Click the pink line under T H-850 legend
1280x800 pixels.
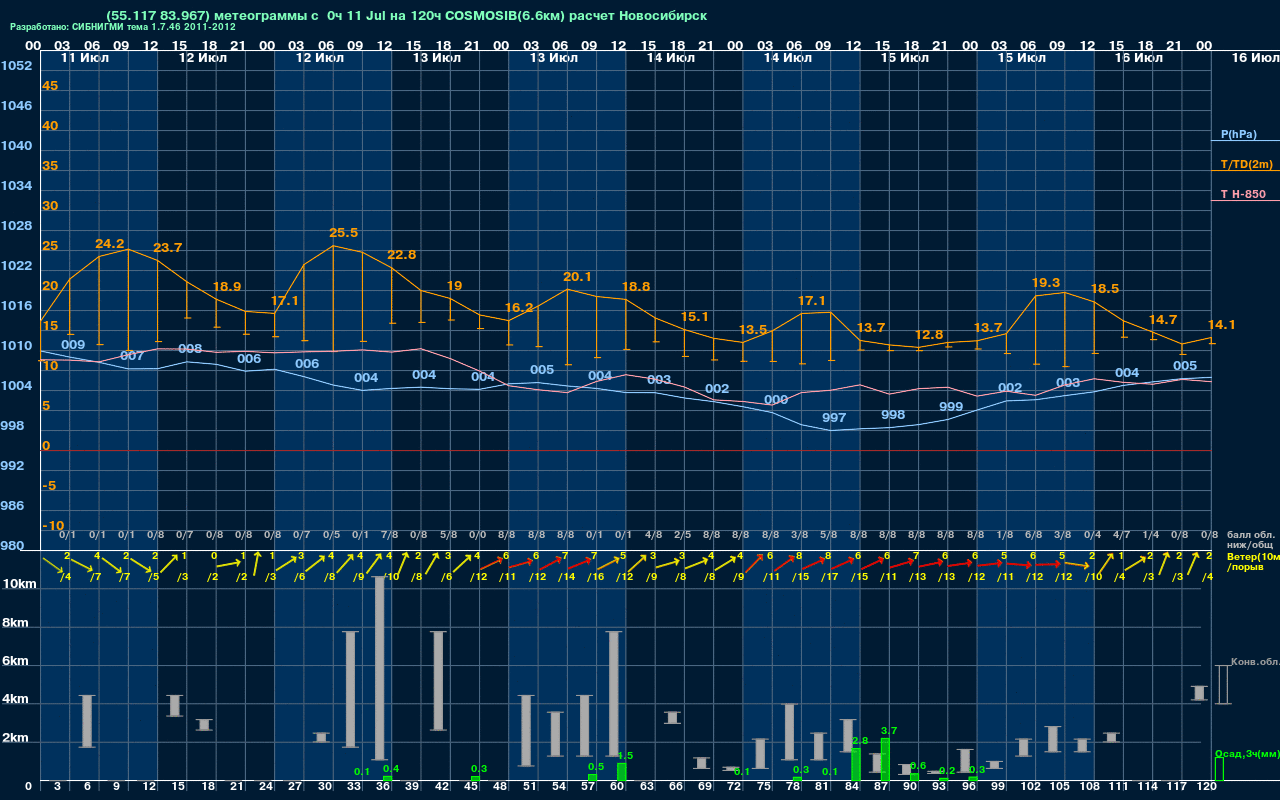point(1245,201)
